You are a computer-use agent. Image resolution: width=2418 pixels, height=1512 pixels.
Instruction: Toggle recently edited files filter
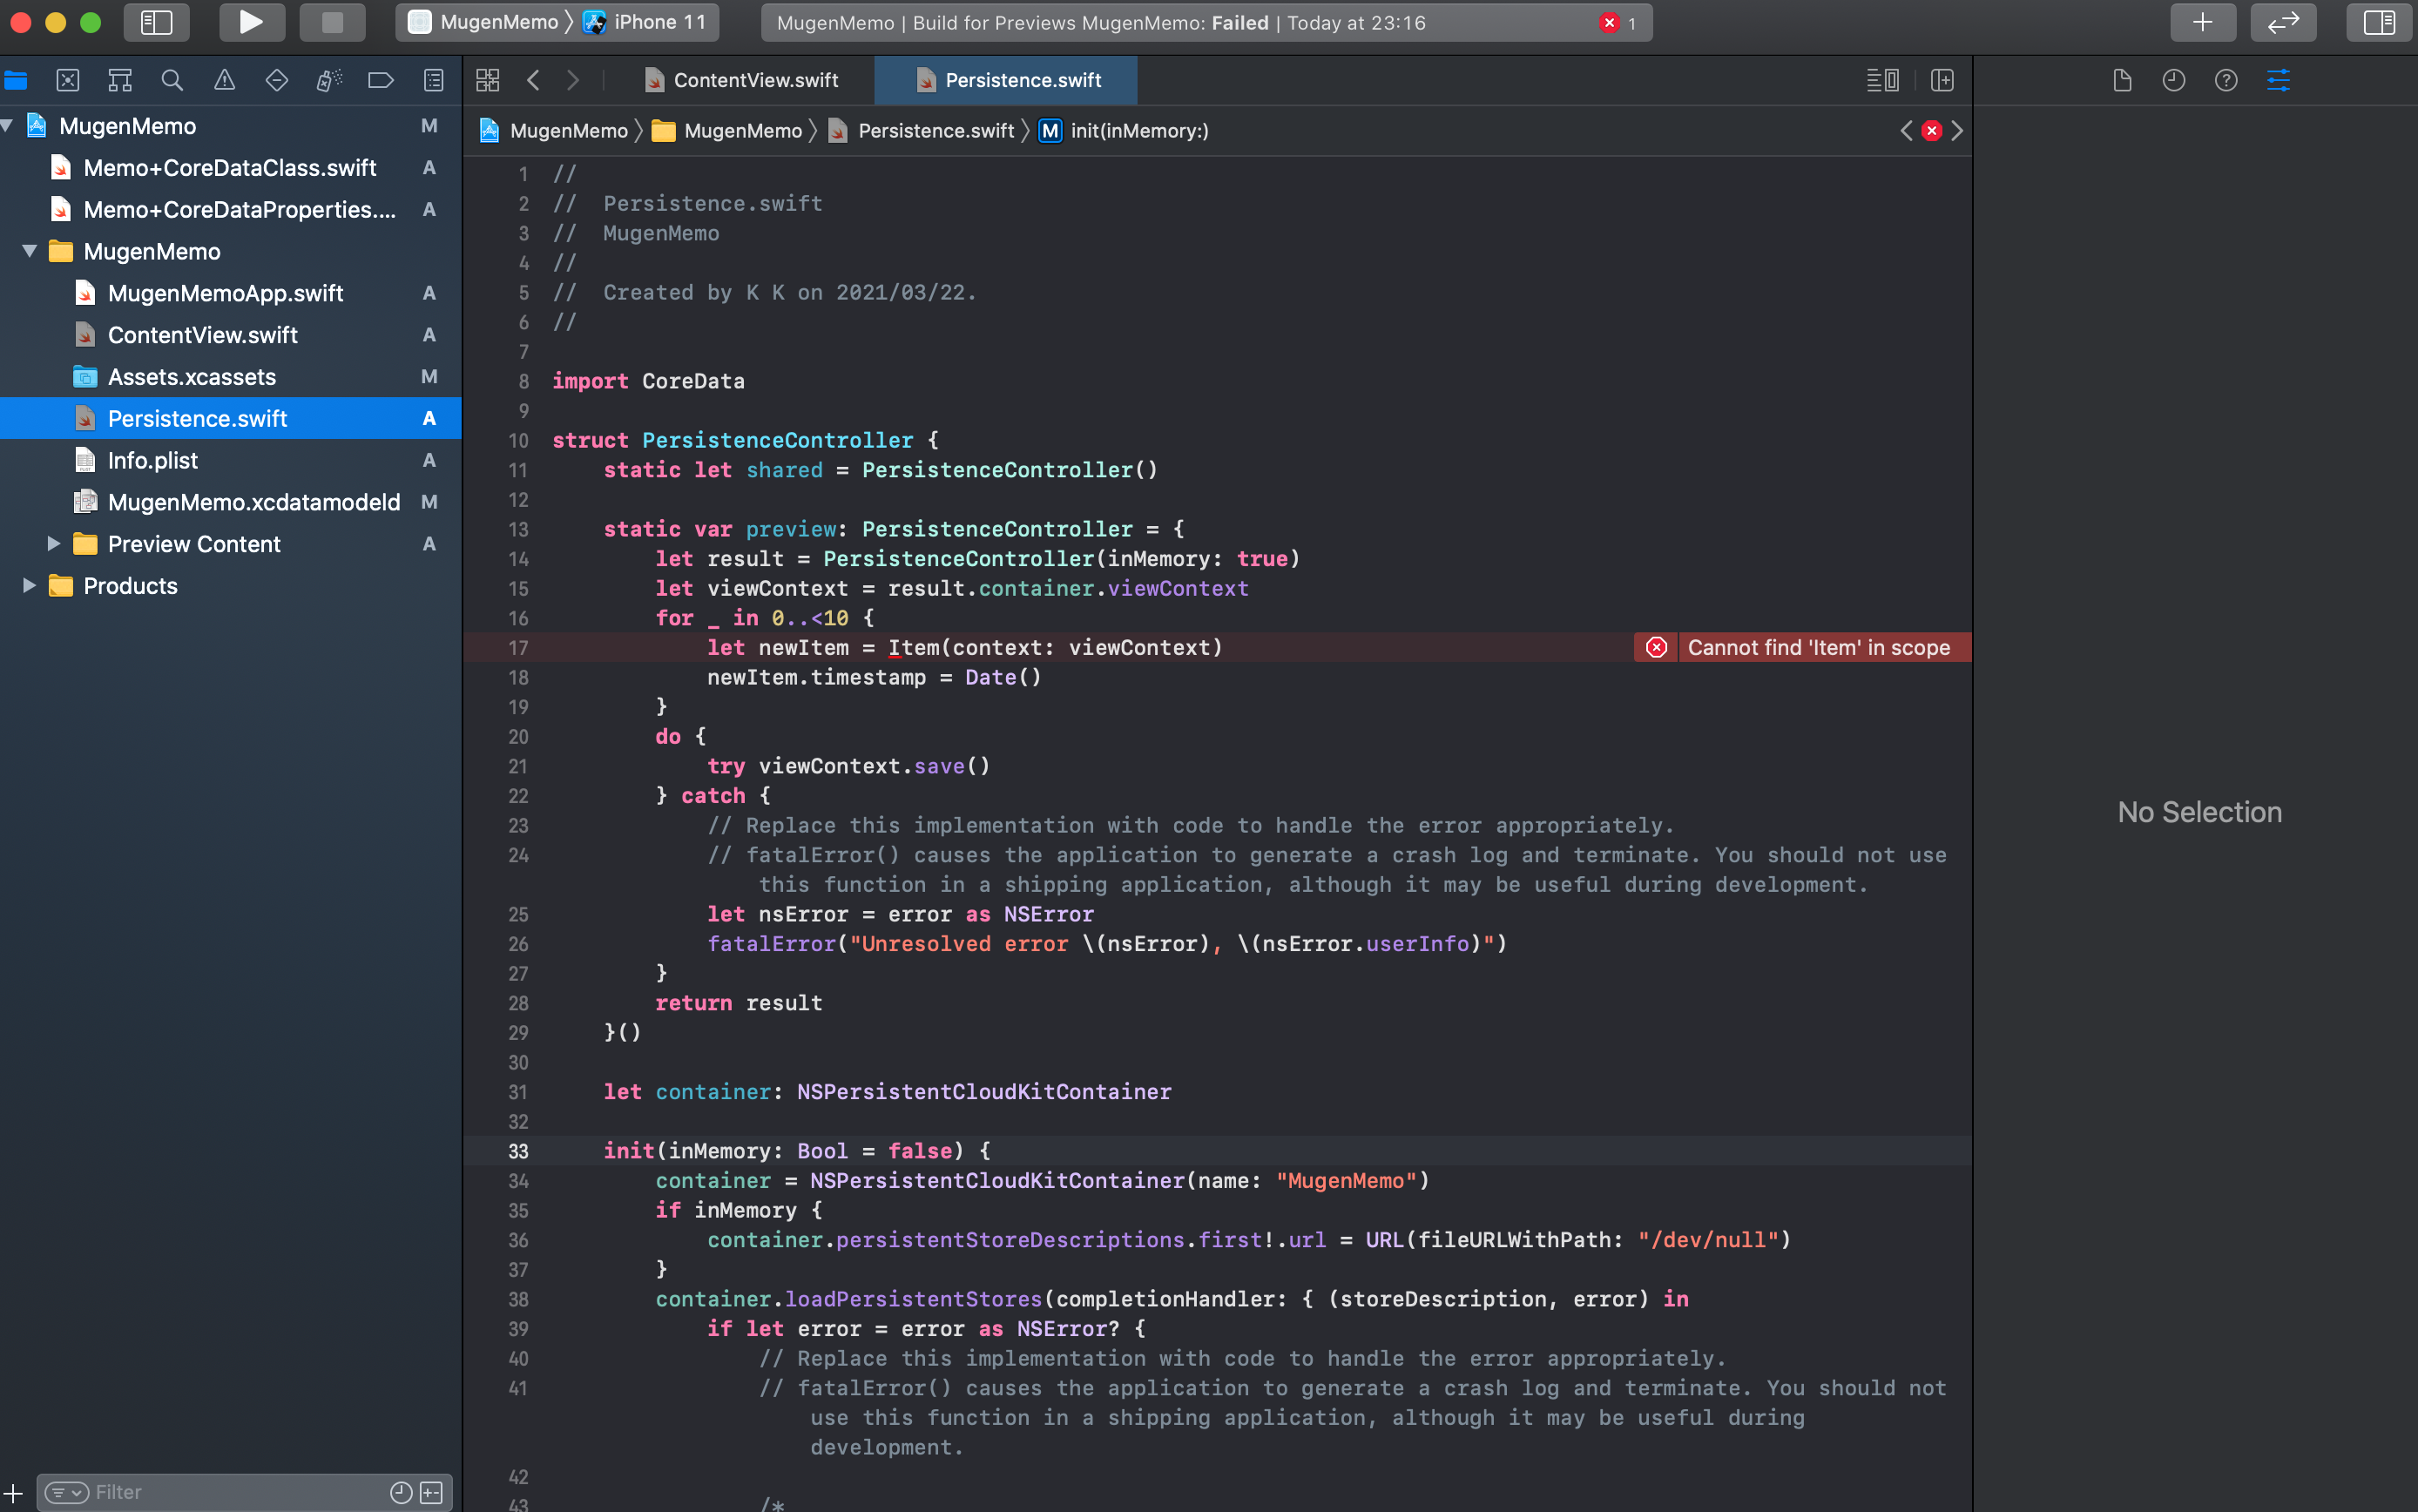pyautogui.click(x=401, y=1493)
